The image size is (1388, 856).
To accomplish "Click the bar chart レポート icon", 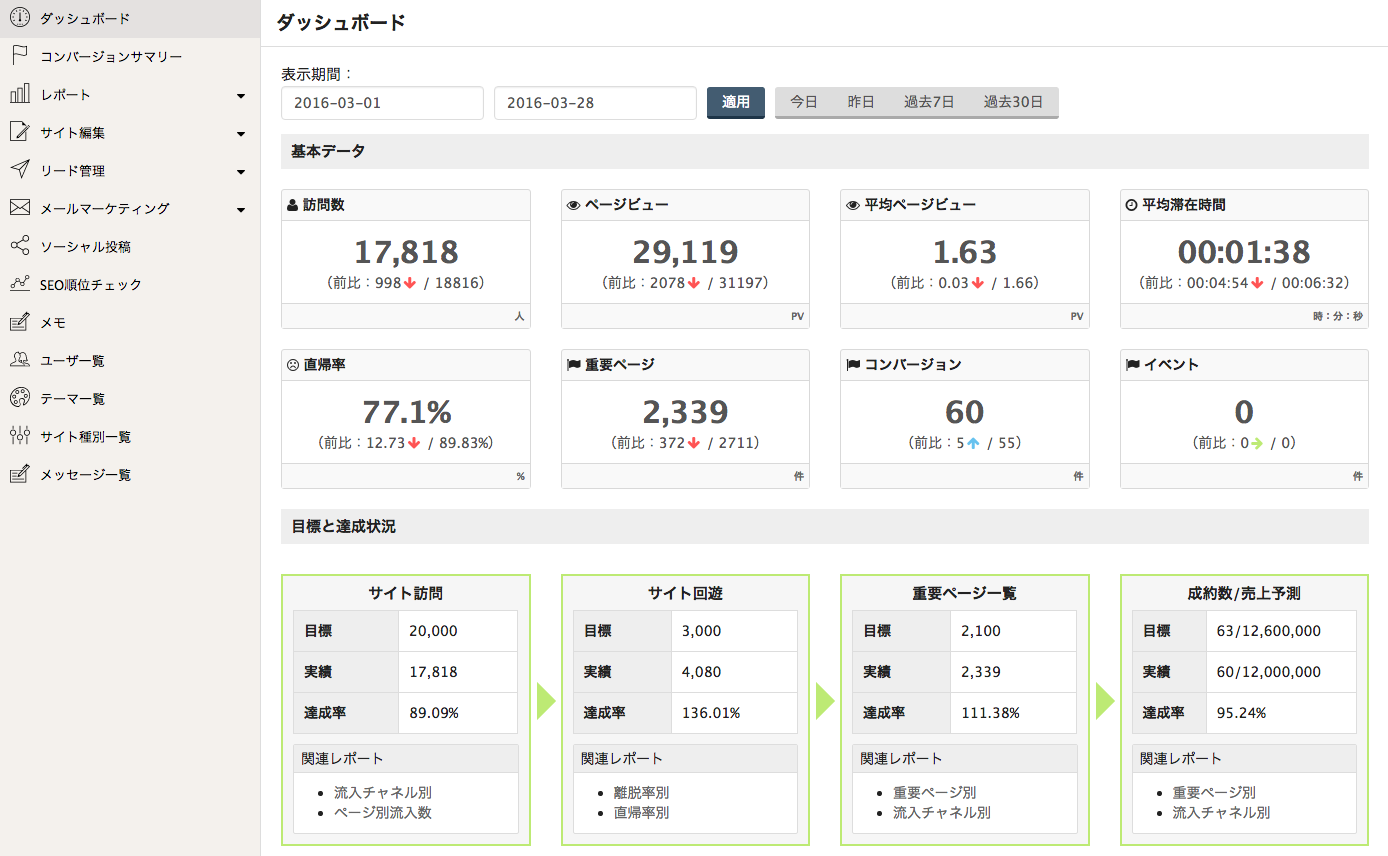I will click(x=19, y=94).
